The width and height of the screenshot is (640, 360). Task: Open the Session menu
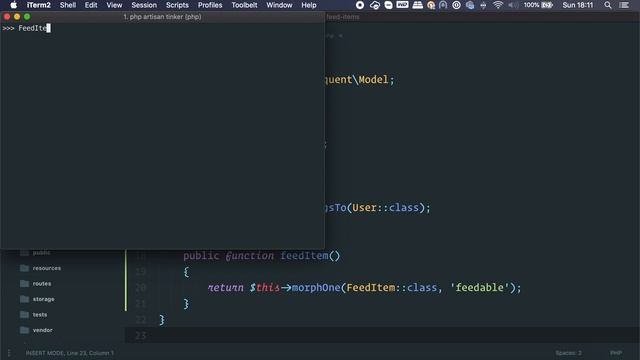coord(144,5)
